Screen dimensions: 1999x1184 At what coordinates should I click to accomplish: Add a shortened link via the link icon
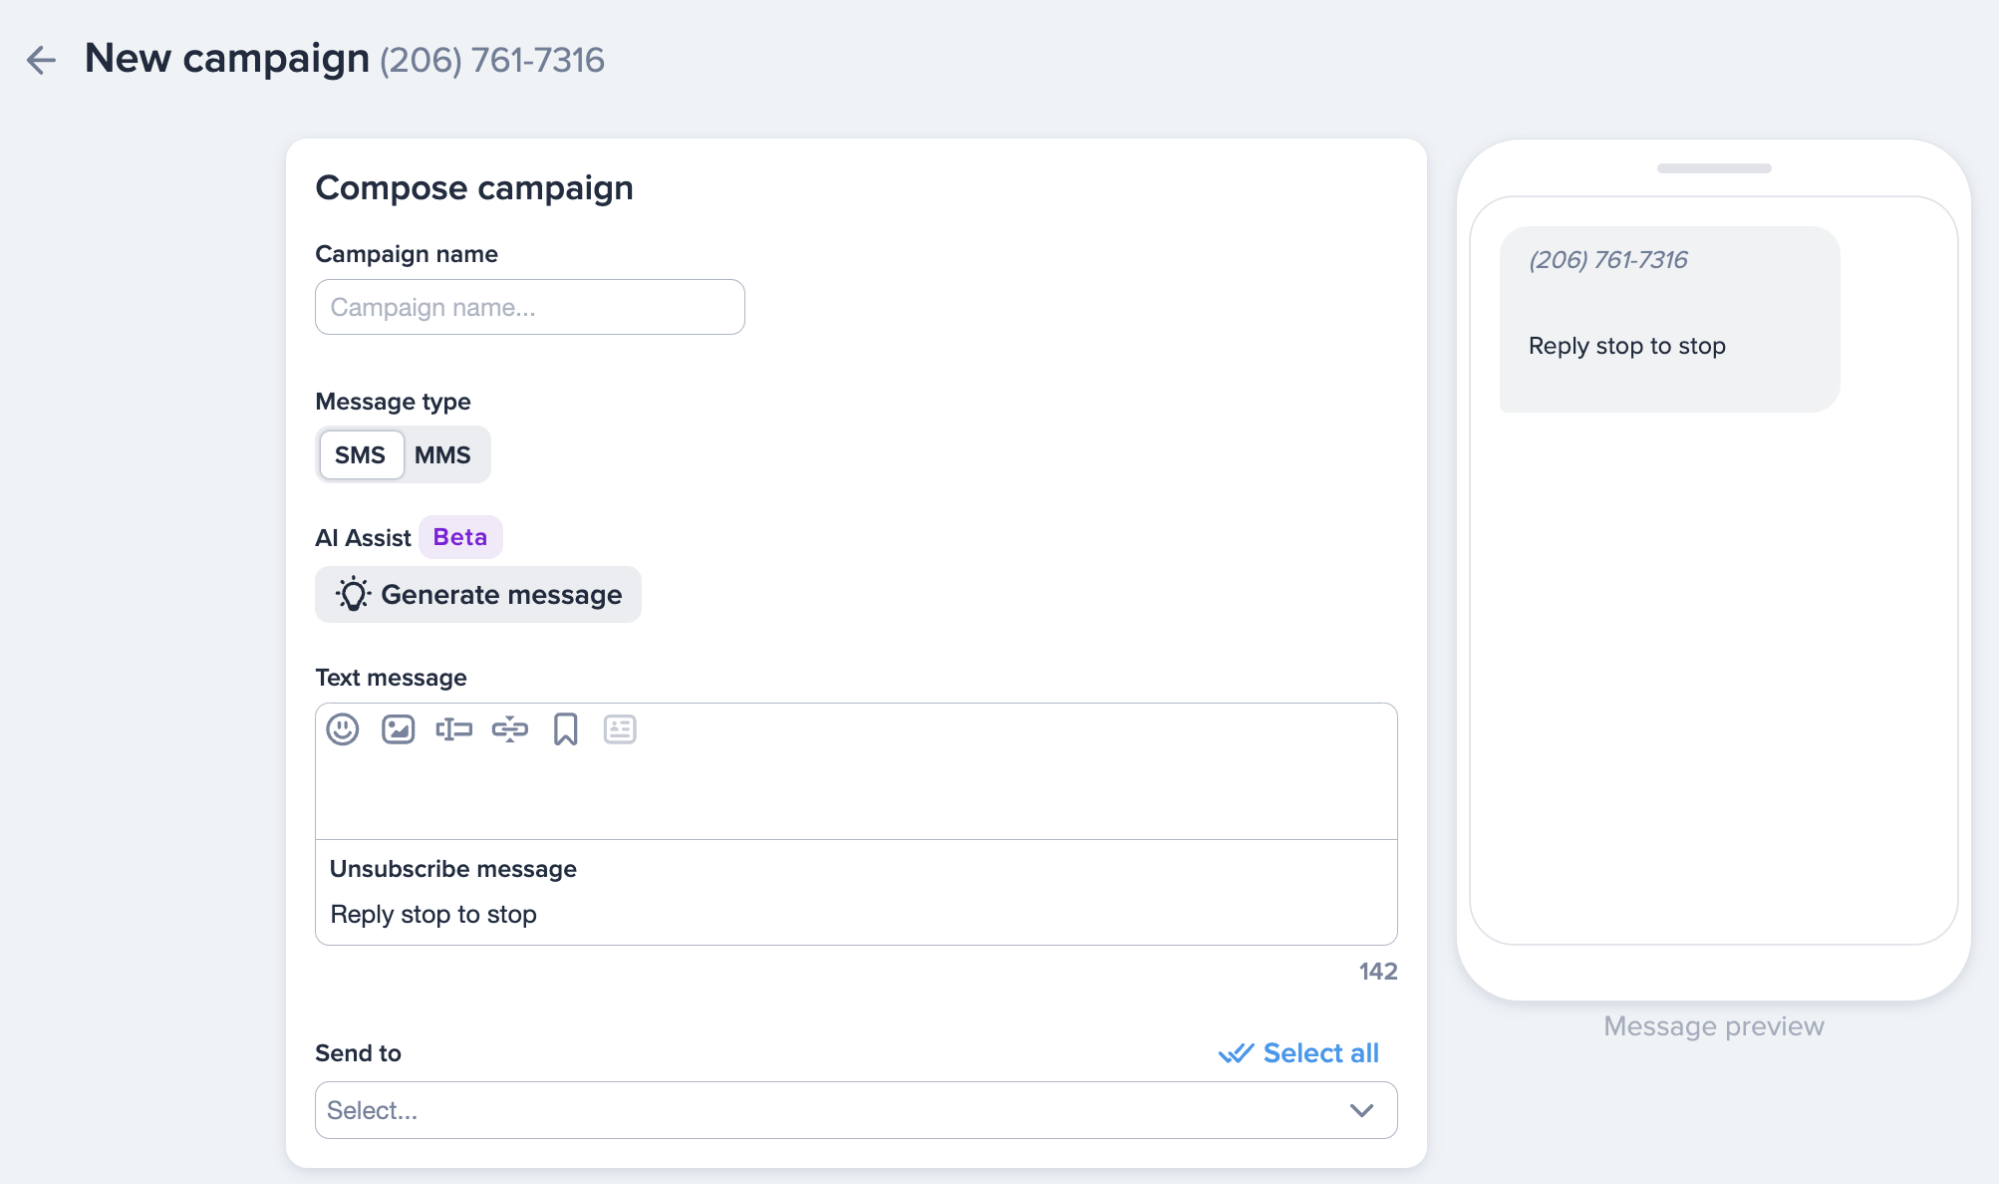click(x=510, y=730)
